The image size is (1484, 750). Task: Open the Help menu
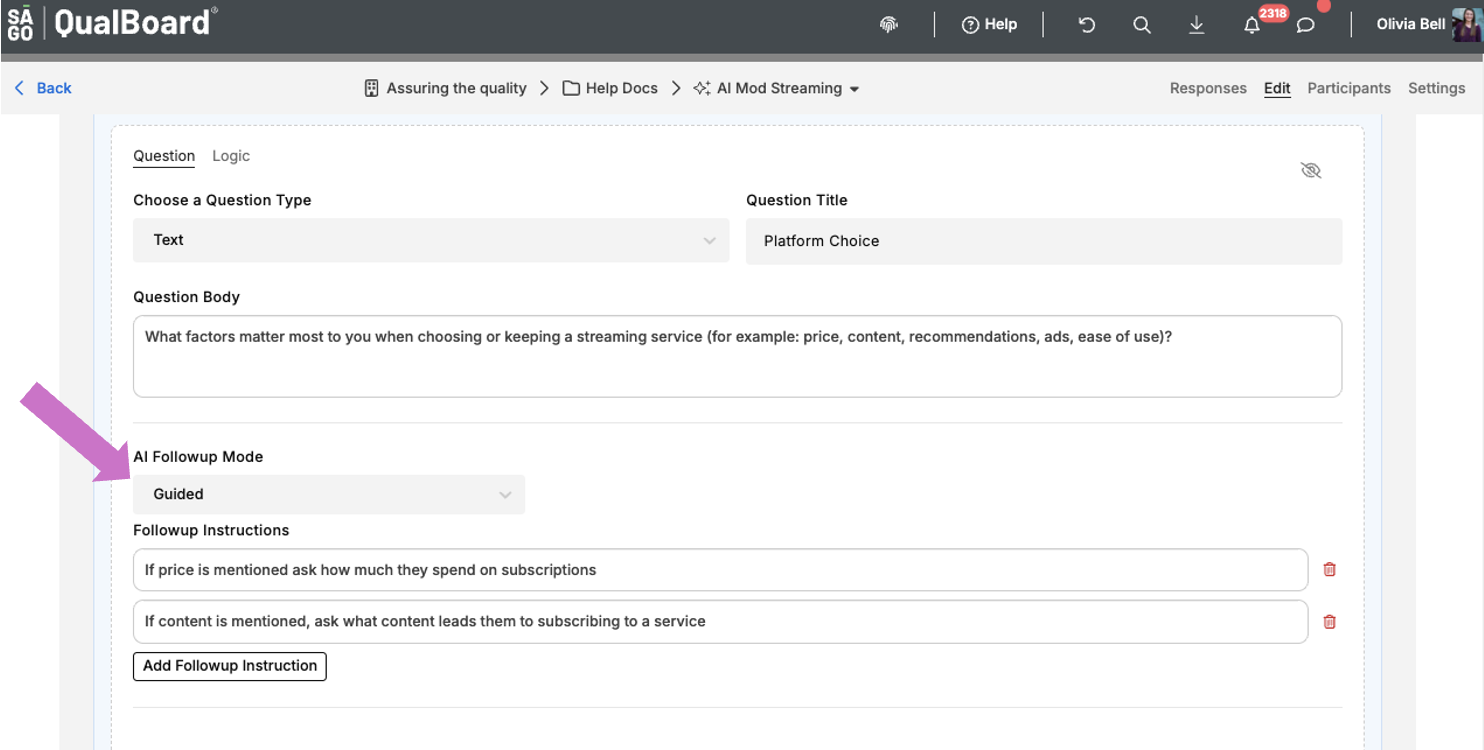point(989,24)
